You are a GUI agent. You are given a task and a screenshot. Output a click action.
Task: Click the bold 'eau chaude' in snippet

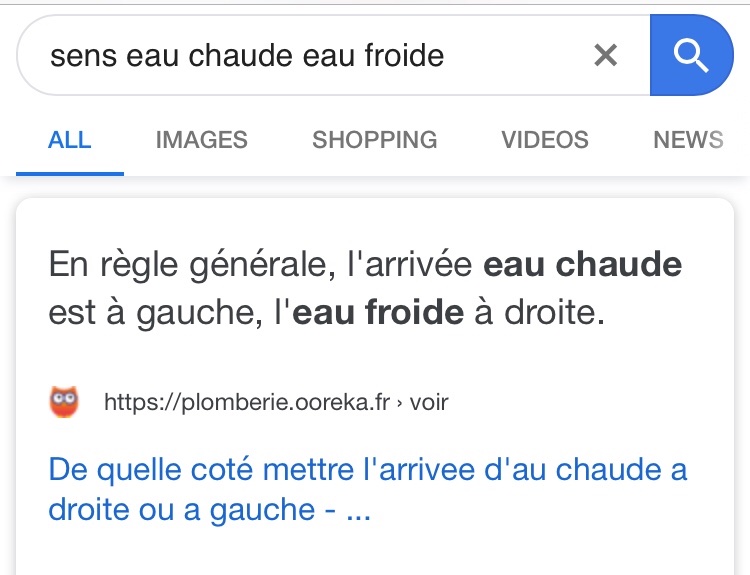tap(583, 264)
